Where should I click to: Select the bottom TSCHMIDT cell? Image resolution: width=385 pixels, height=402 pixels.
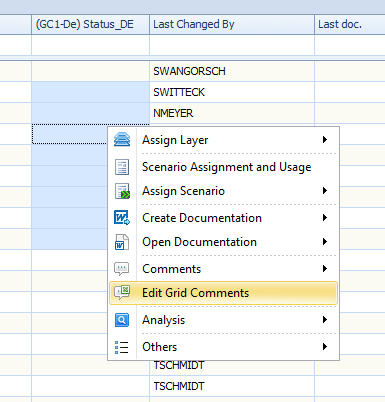pyautogui.click(x=232, y=386)
